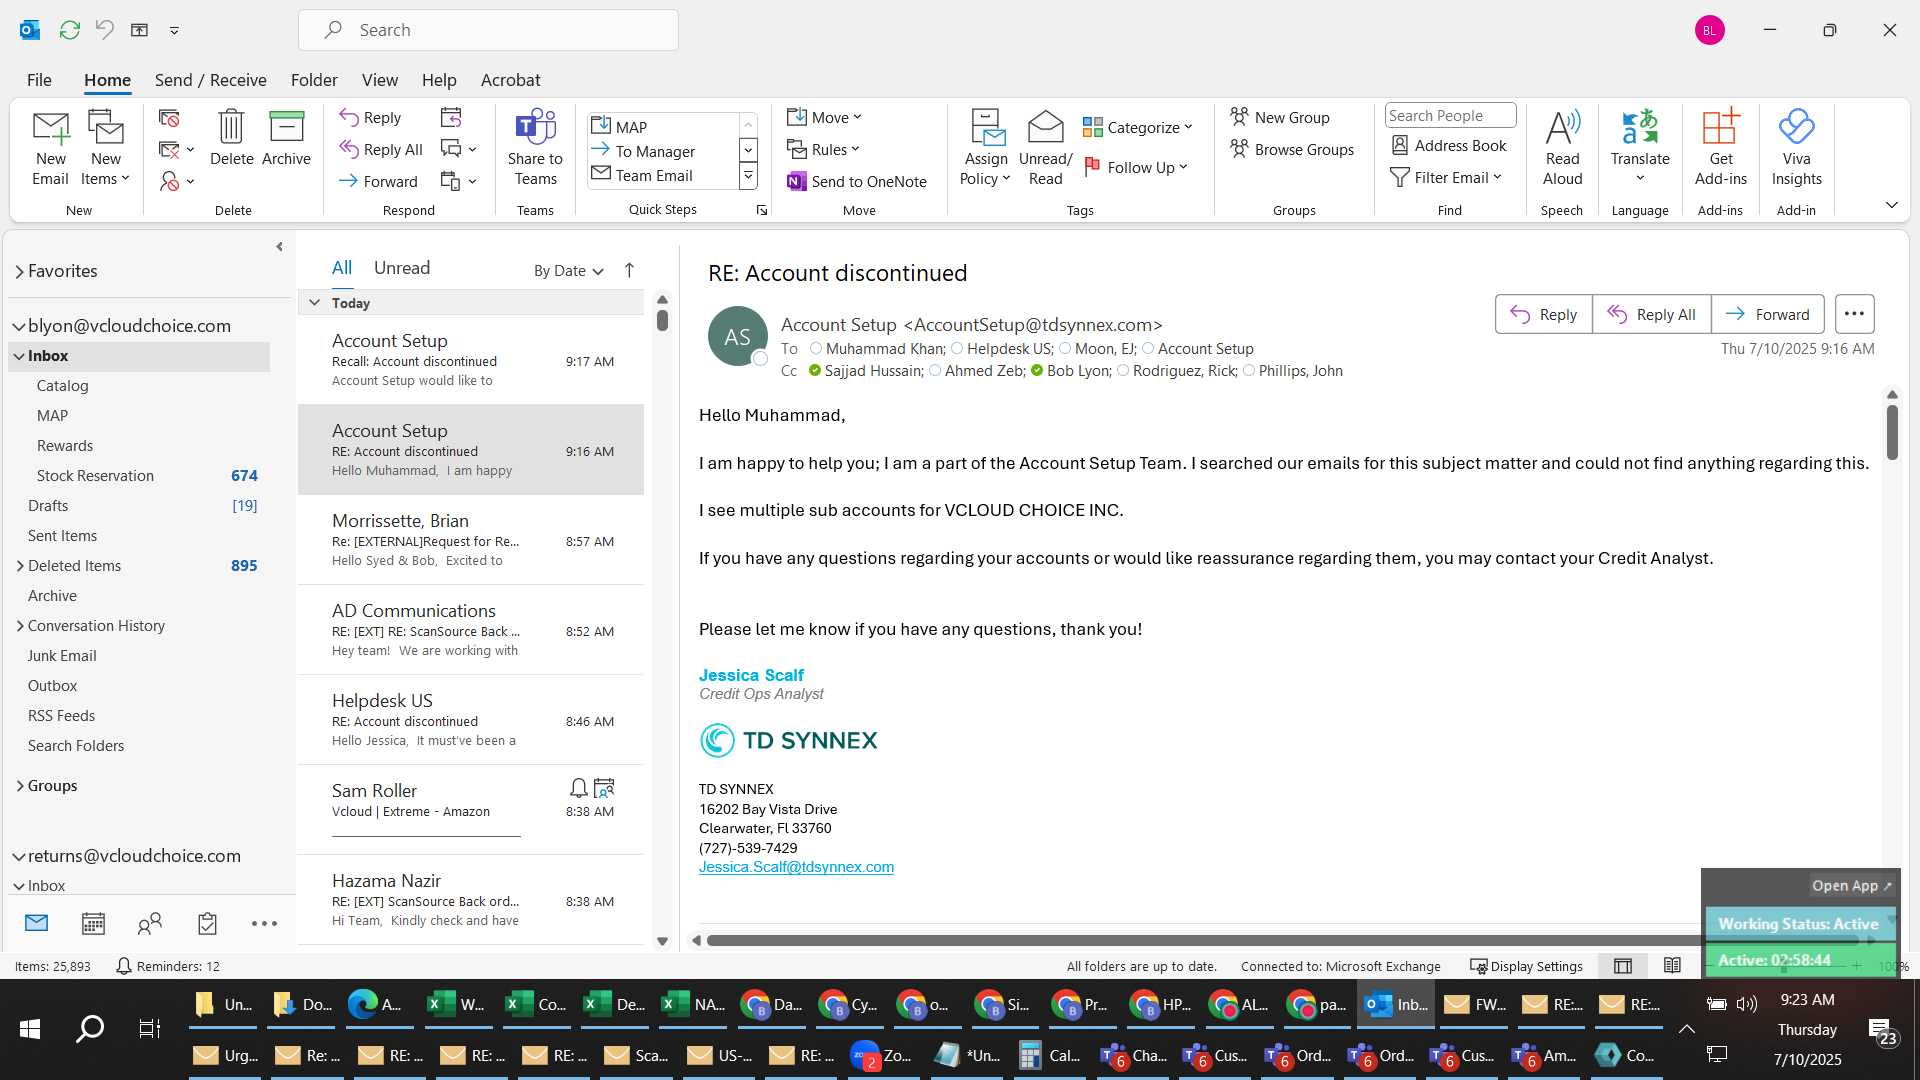The image size is (1920, 1080).
Task: Click the New Email icon
Action: (x=50, y=148)
